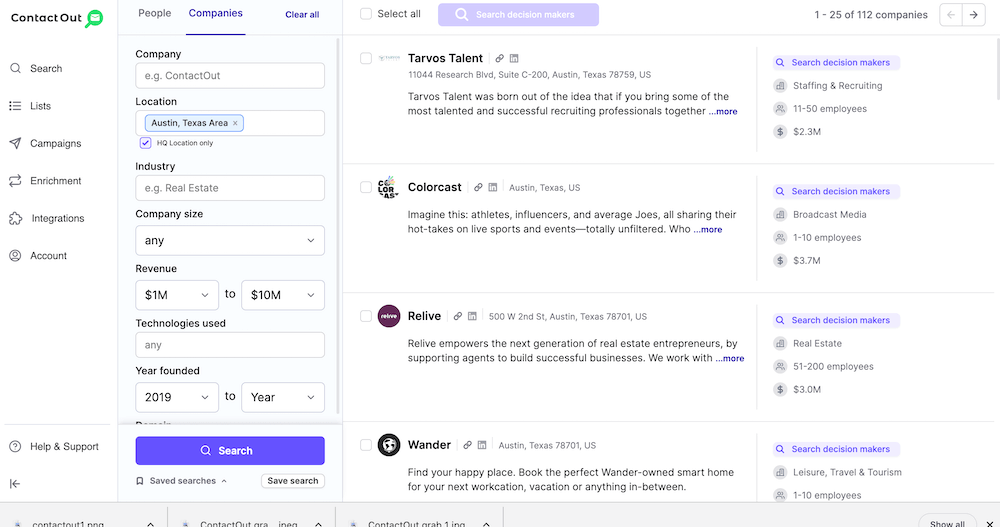Click the ContactOut logo
The image size is (1000, 527).
(57, 18)
